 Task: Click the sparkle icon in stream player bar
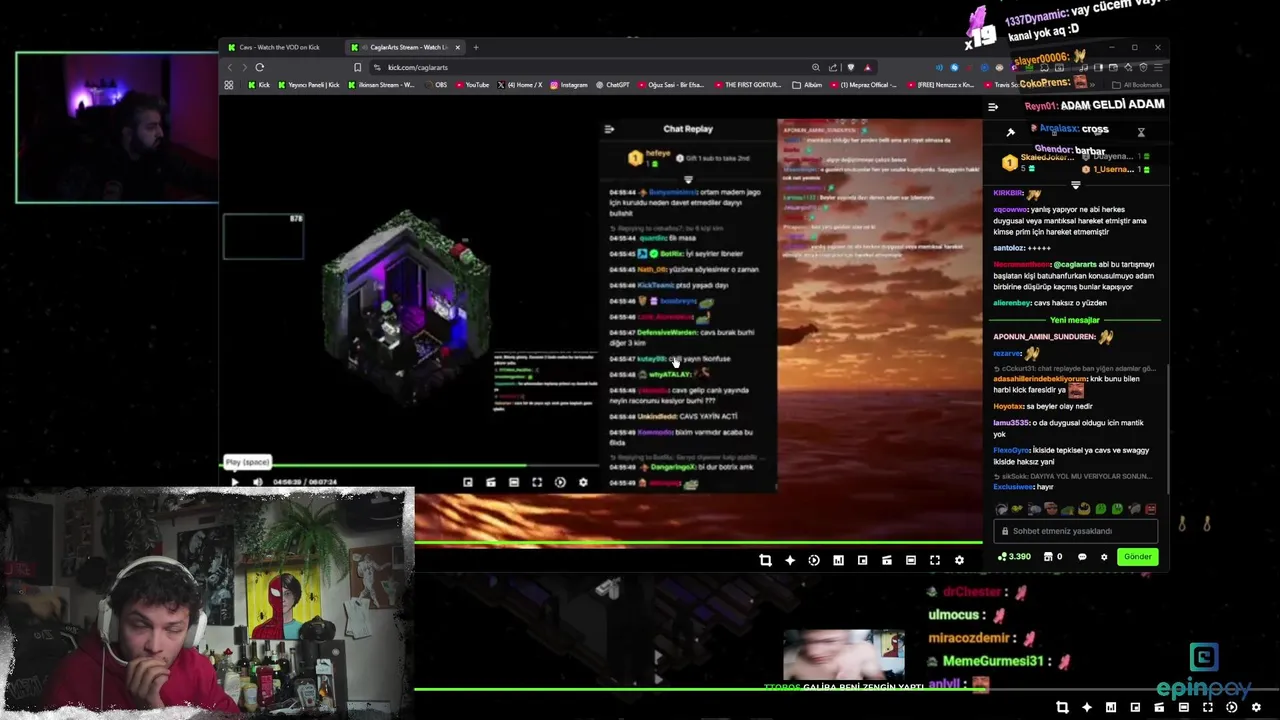pyautogui.click(x=790, y=561)
